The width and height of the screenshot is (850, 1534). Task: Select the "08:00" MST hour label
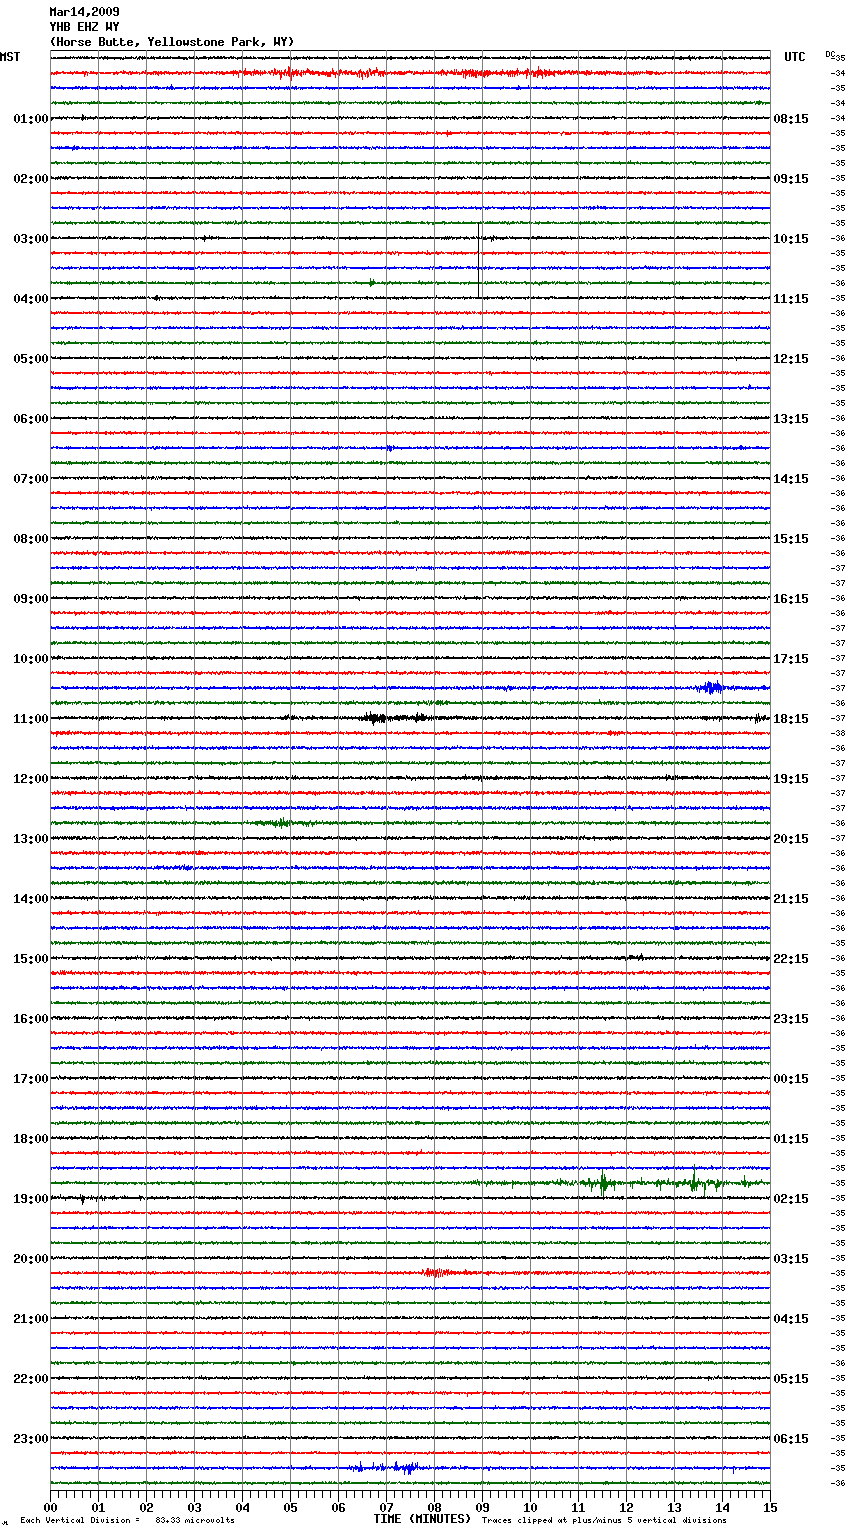pos(31,539)
